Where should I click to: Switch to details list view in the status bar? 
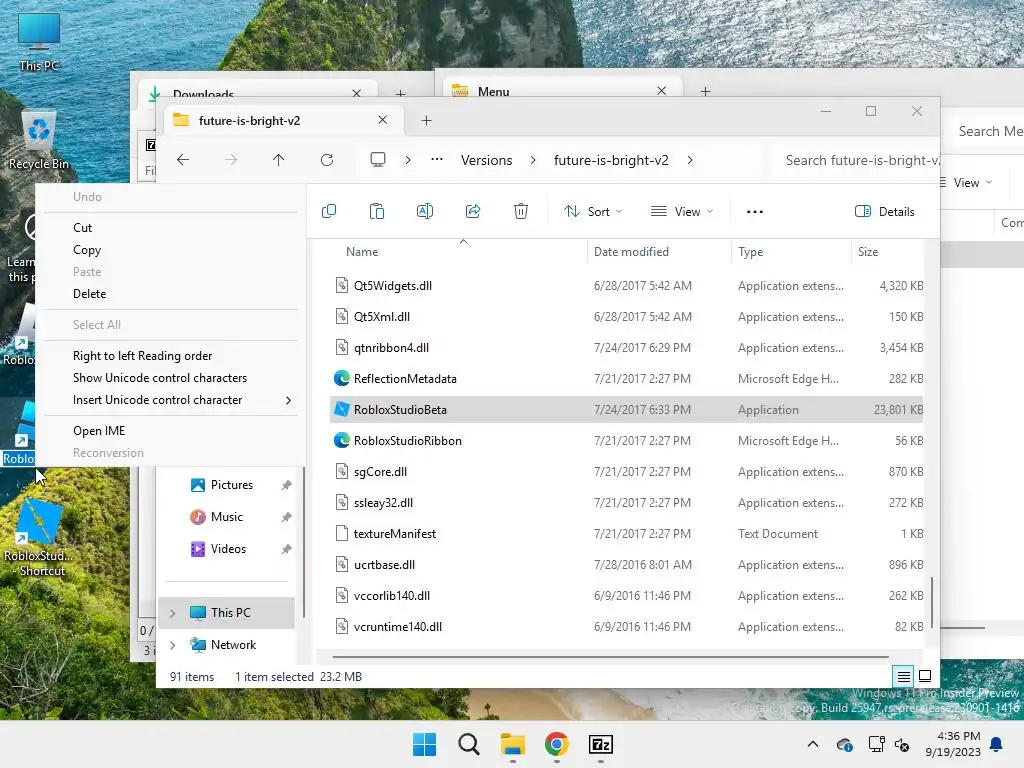click(903, 677)
